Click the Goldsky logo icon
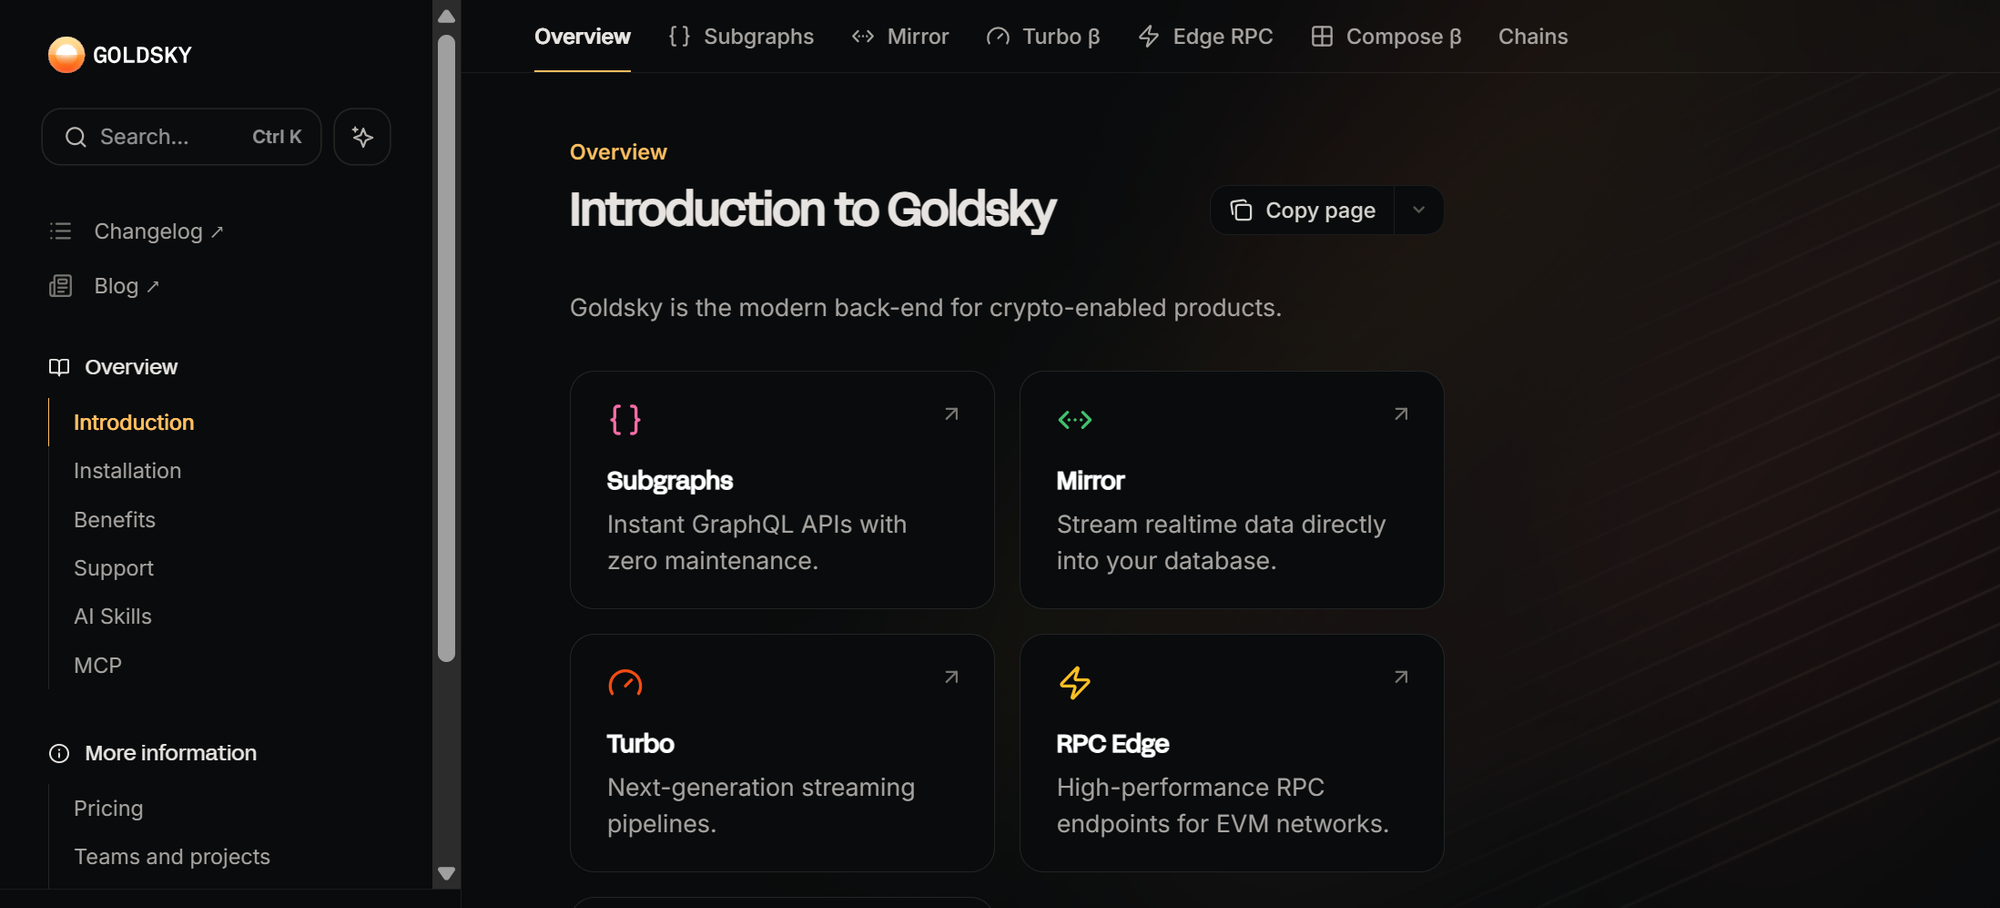The image size is (2000, 908). pyautogui.click(x=65, y=54)
